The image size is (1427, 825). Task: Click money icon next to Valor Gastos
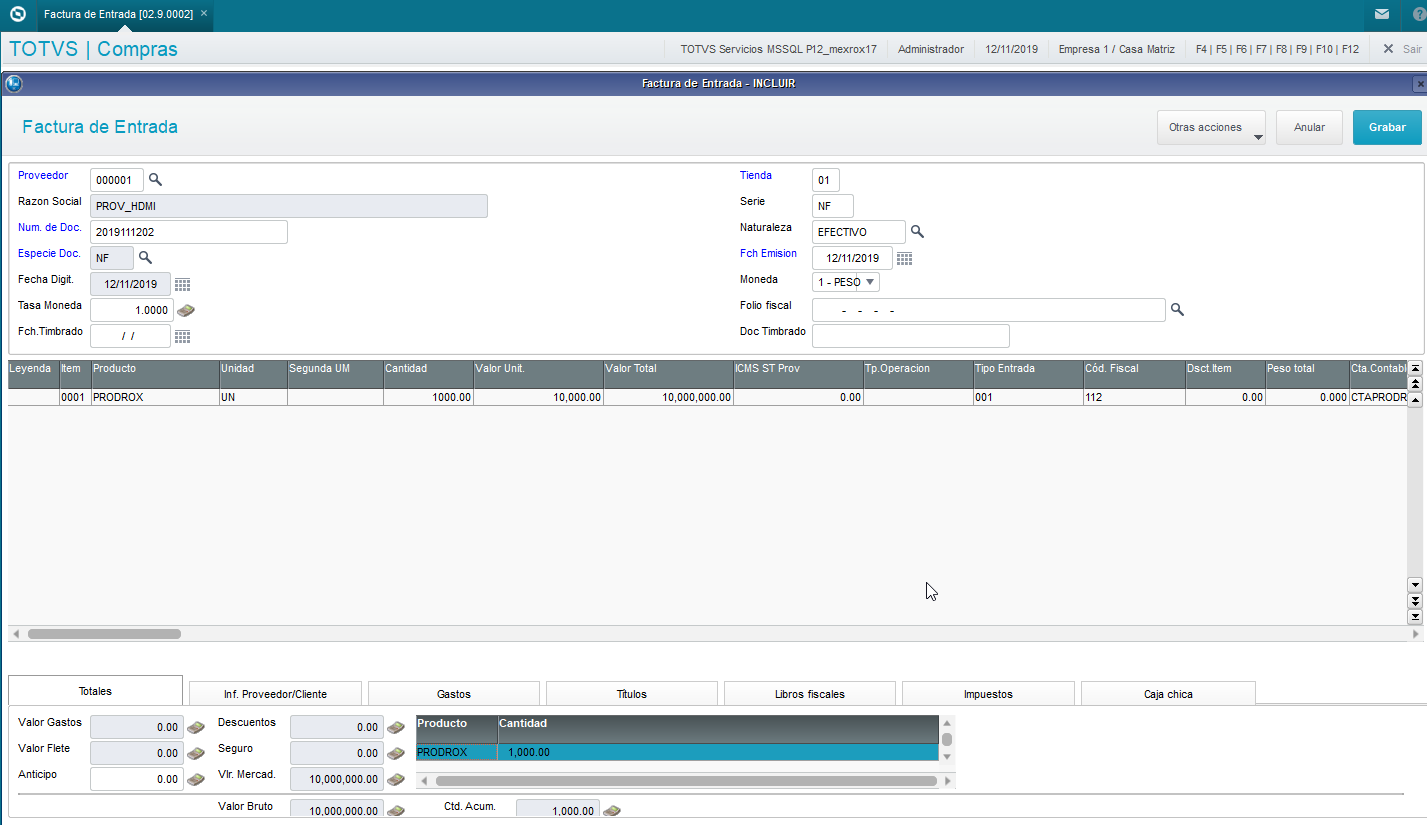195,728
